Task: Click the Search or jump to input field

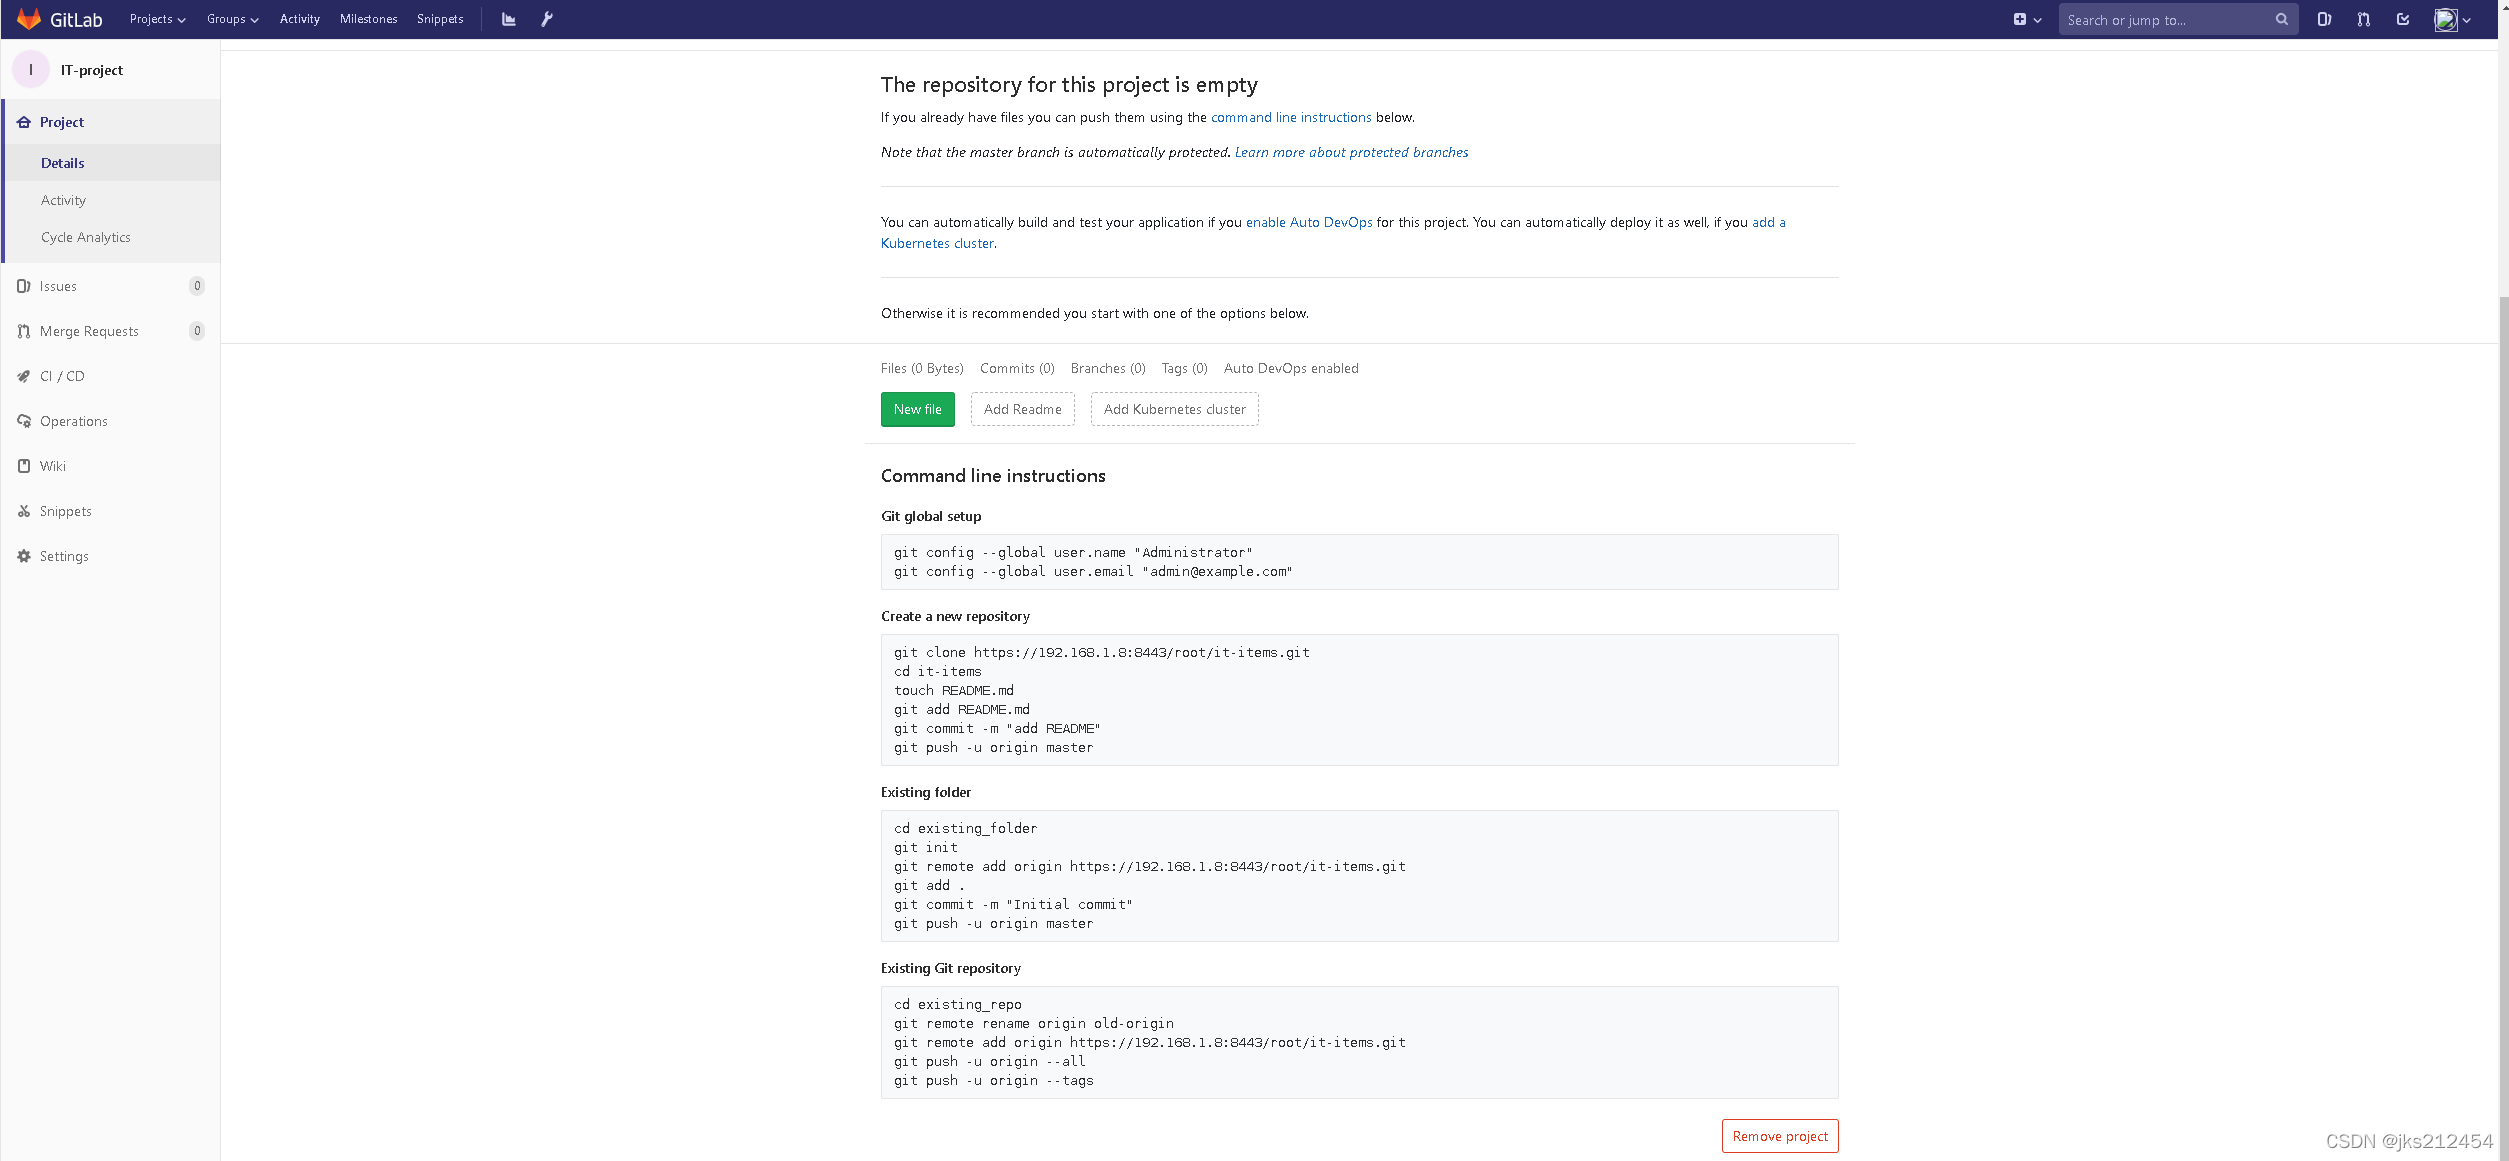Action: [x=2168, y=18]
